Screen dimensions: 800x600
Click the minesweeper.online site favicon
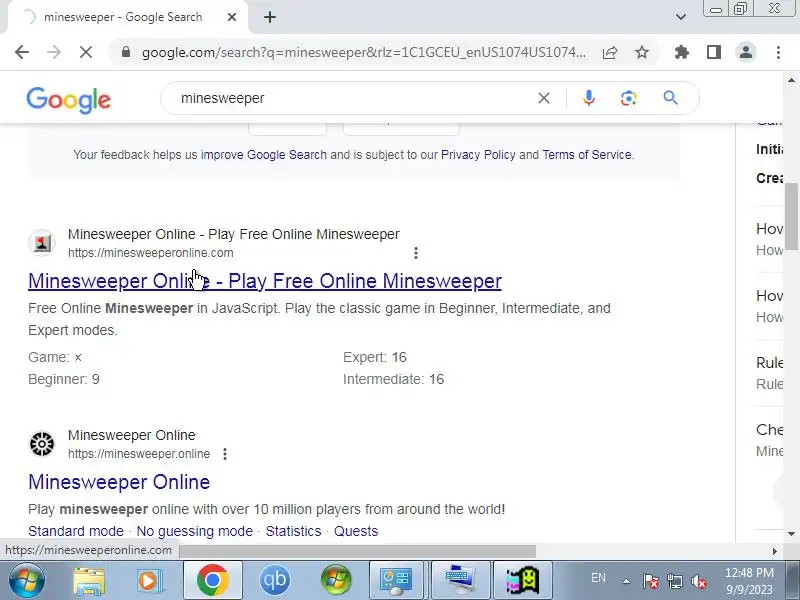click(42, 443)
